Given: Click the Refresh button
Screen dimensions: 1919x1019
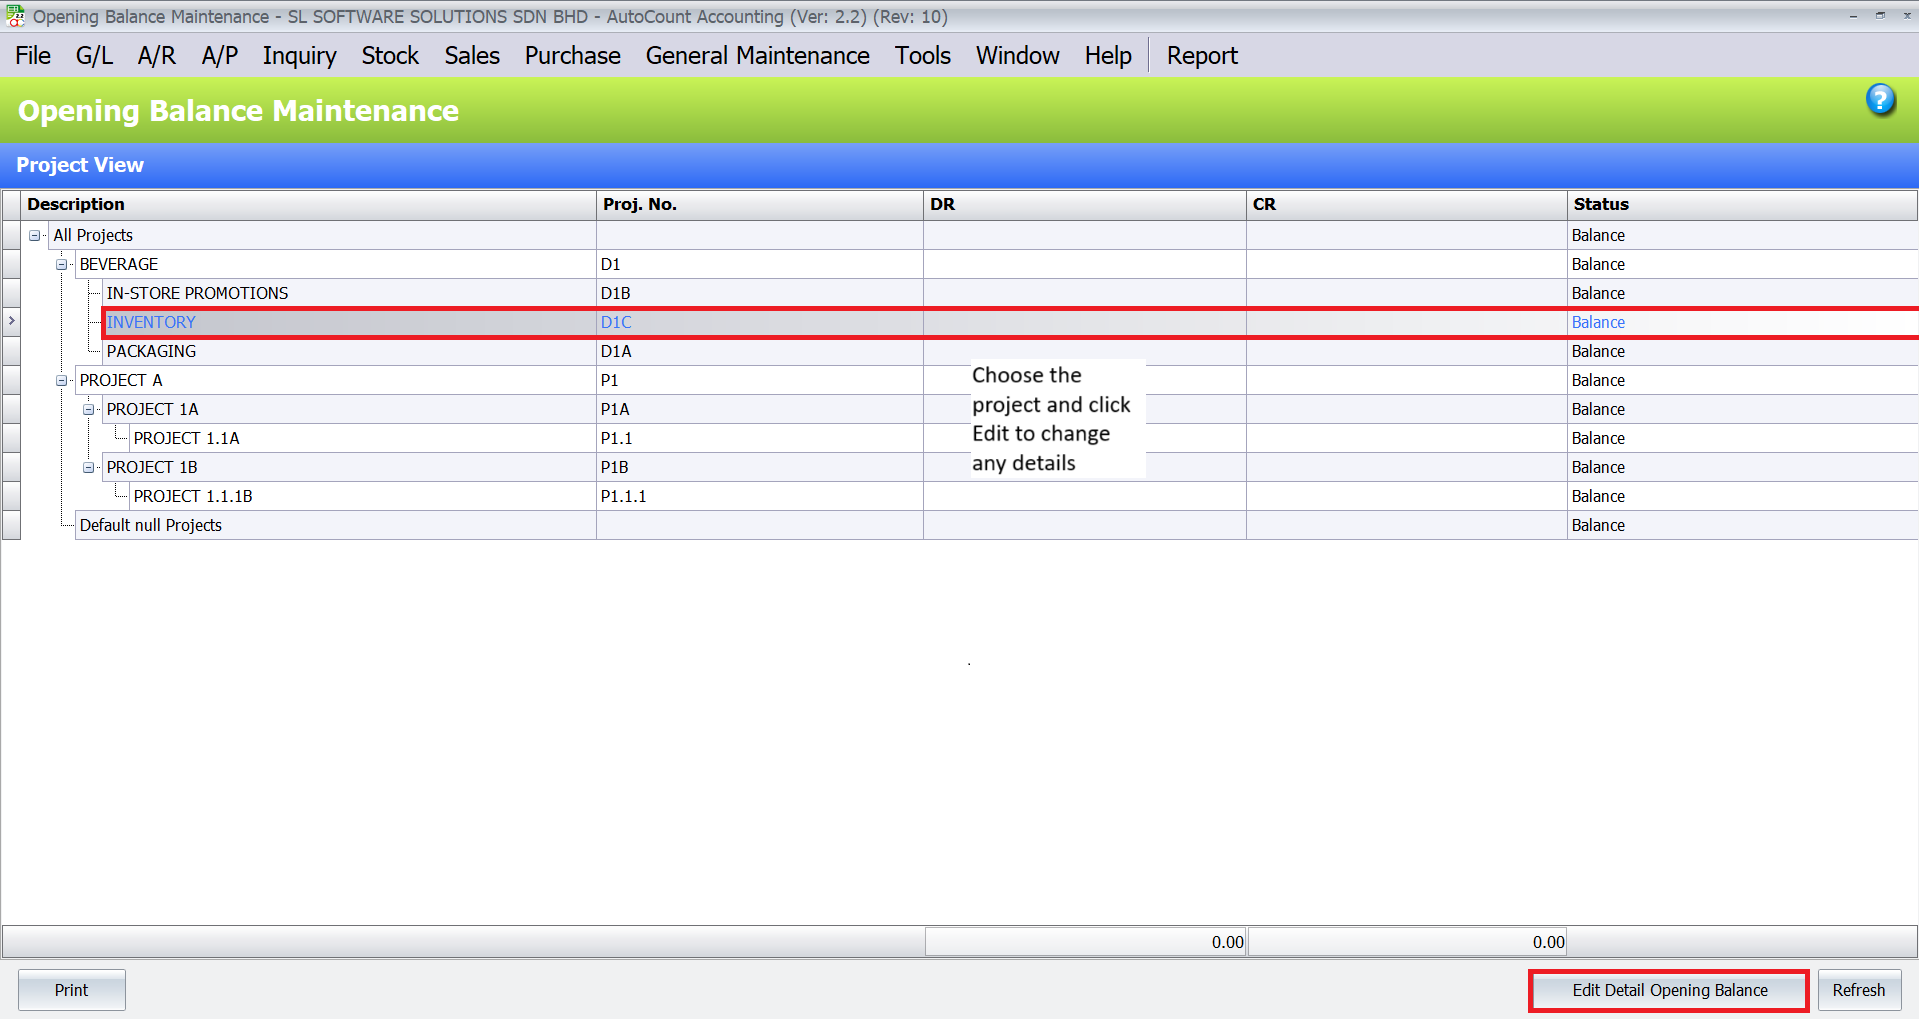Looking at the screenshot, I should click(x=1858, y=990).
